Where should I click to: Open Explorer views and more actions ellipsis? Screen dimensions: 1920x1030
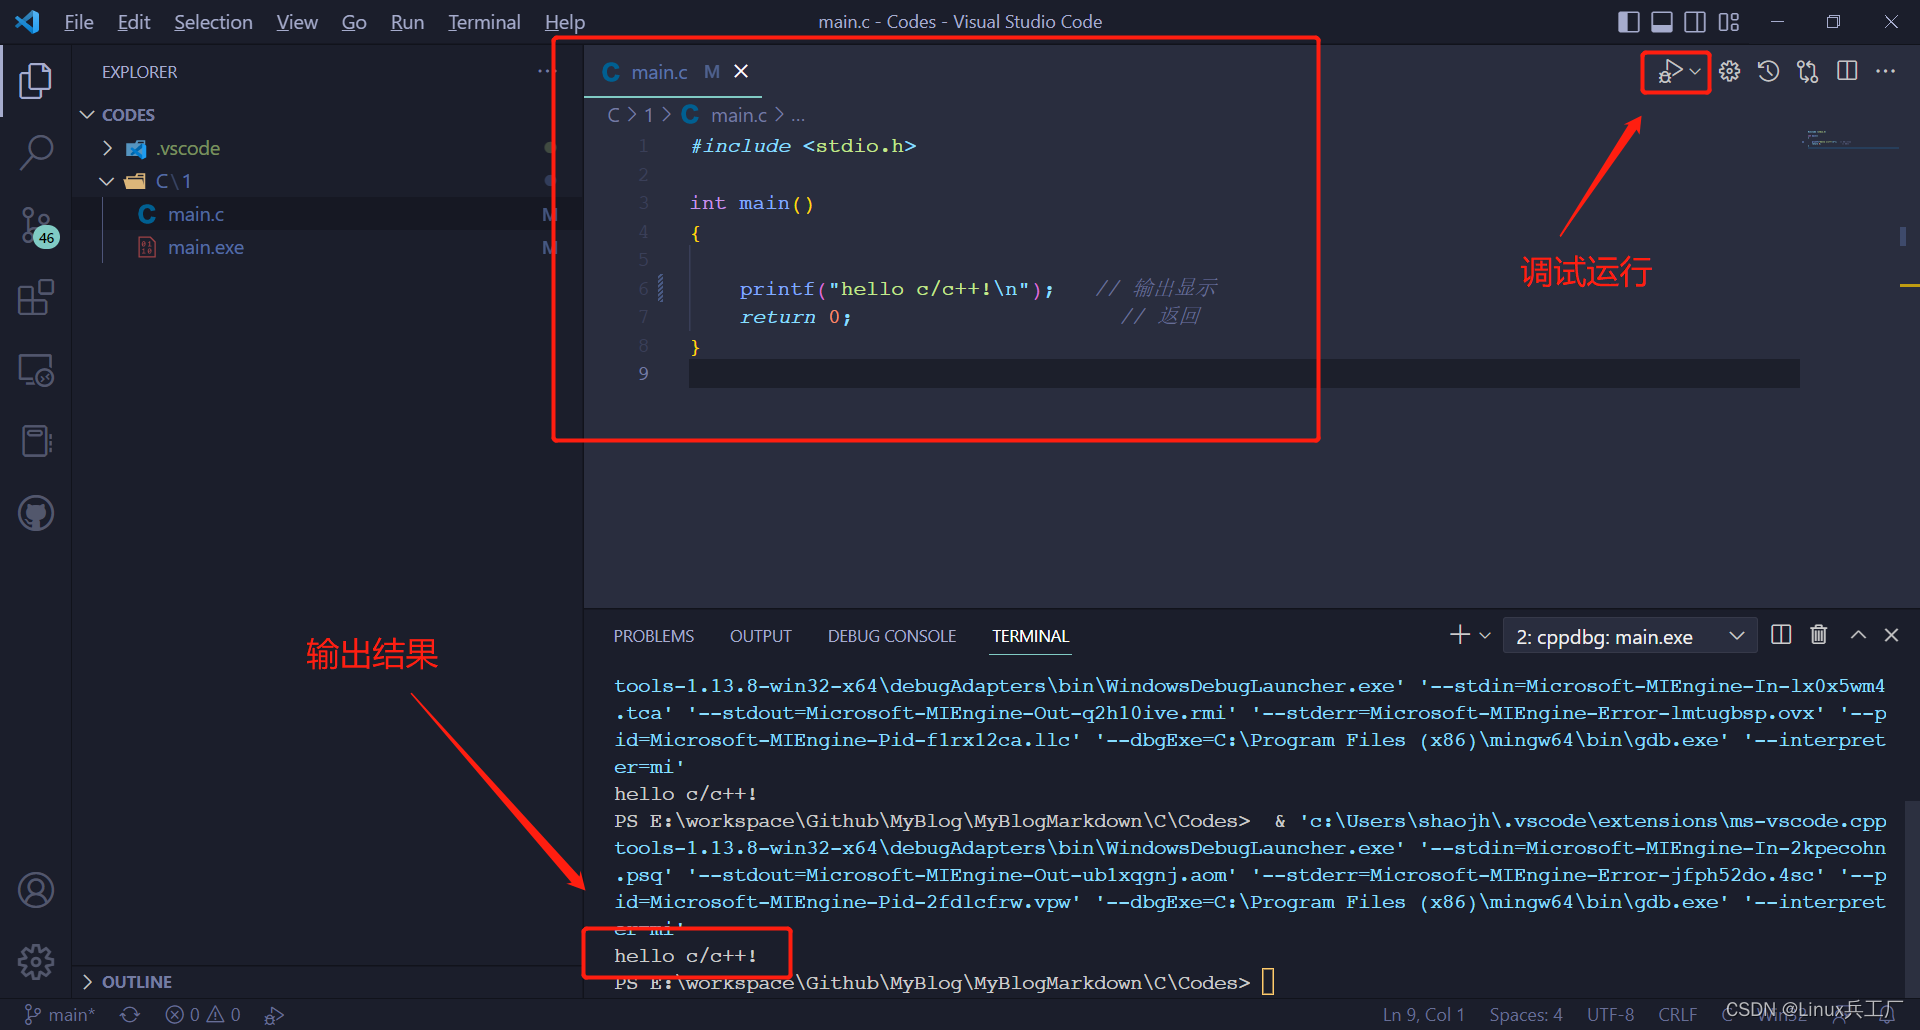coord(545,71)
